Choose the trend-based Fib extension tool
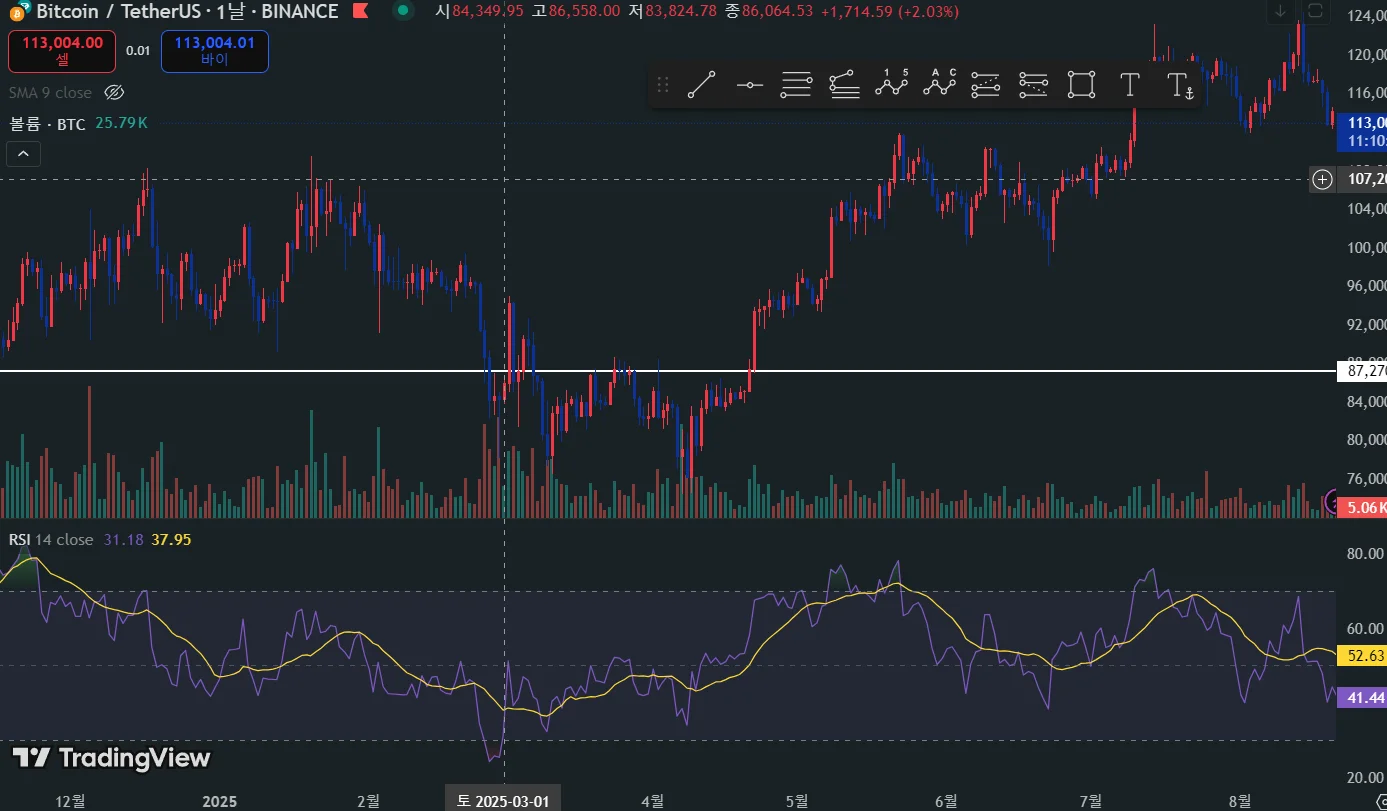 click(x=844, y=85)
